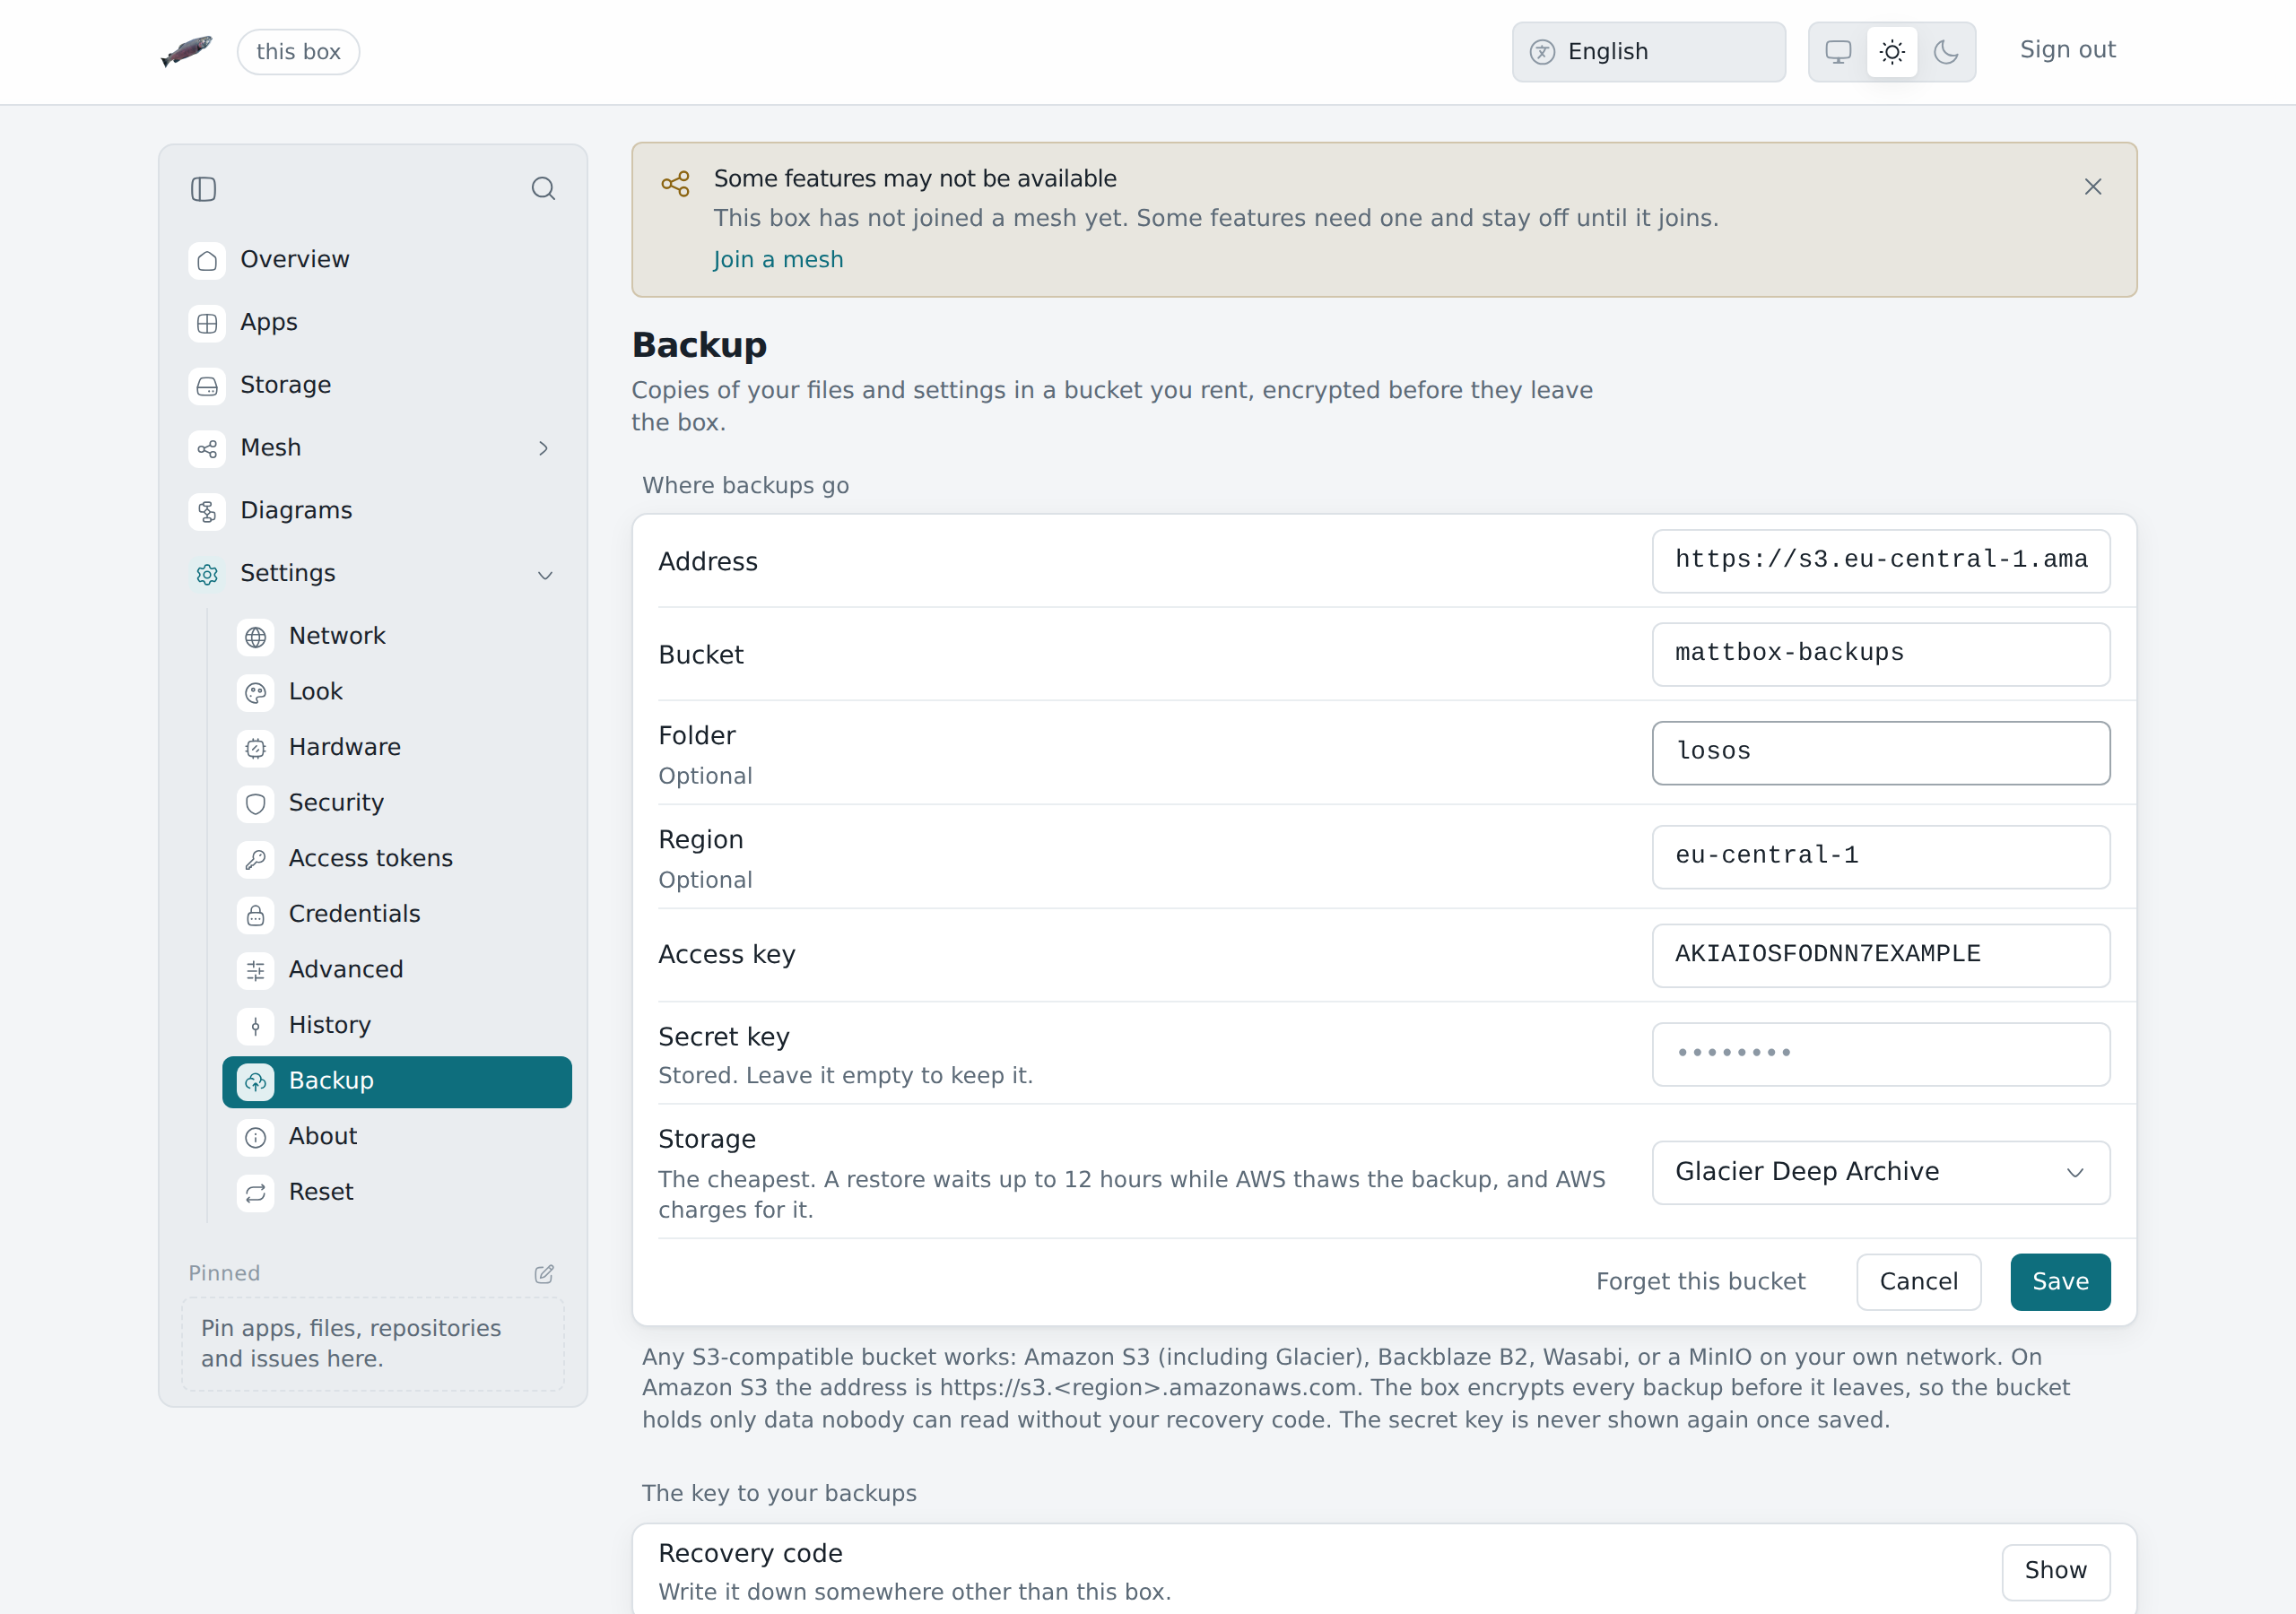Save the backup settings
2296x1614 pixels.
pos(2060,1282)
